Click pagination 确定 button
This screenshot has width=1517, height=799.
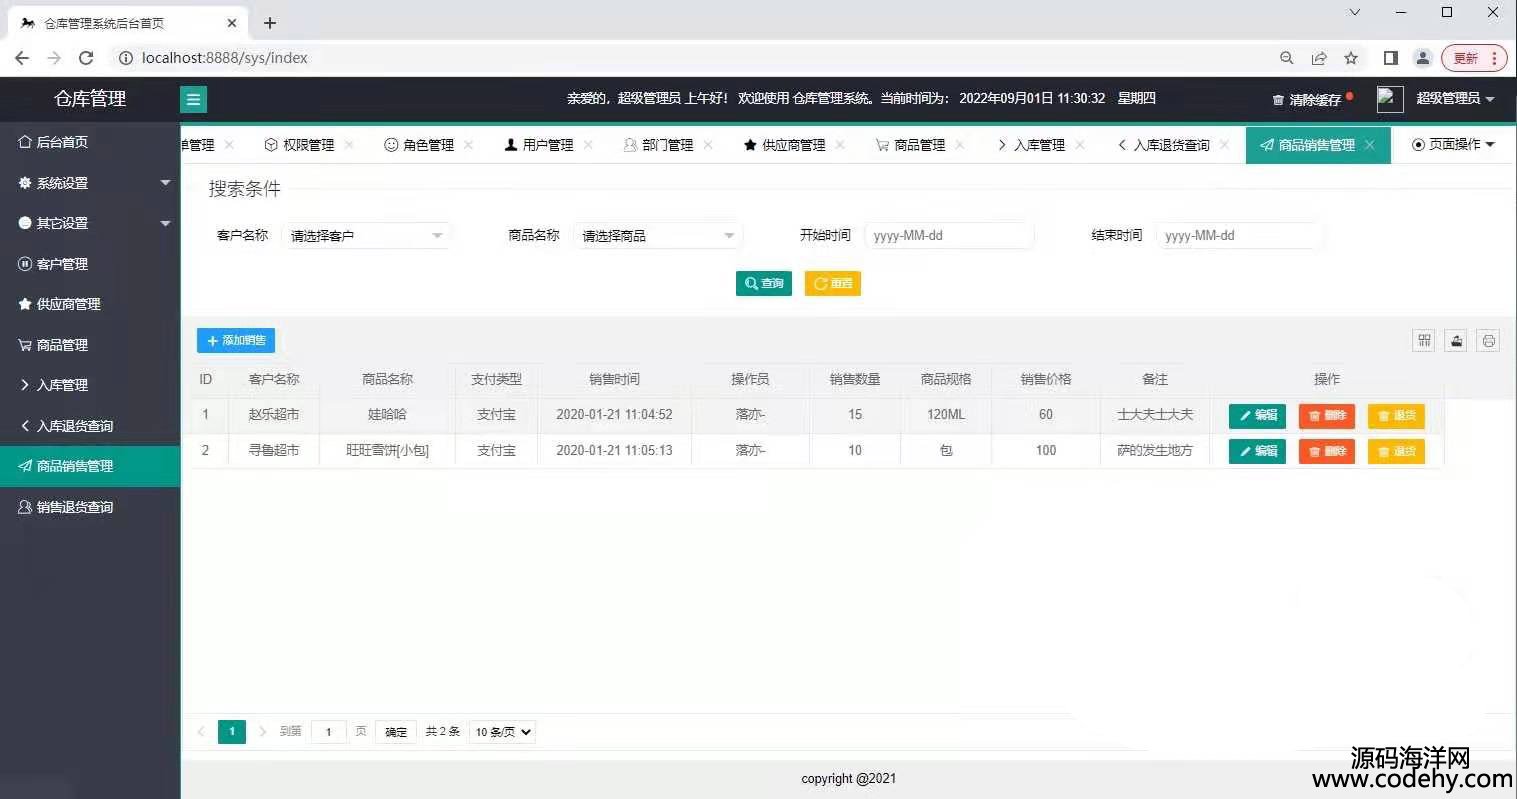(396, 732)
